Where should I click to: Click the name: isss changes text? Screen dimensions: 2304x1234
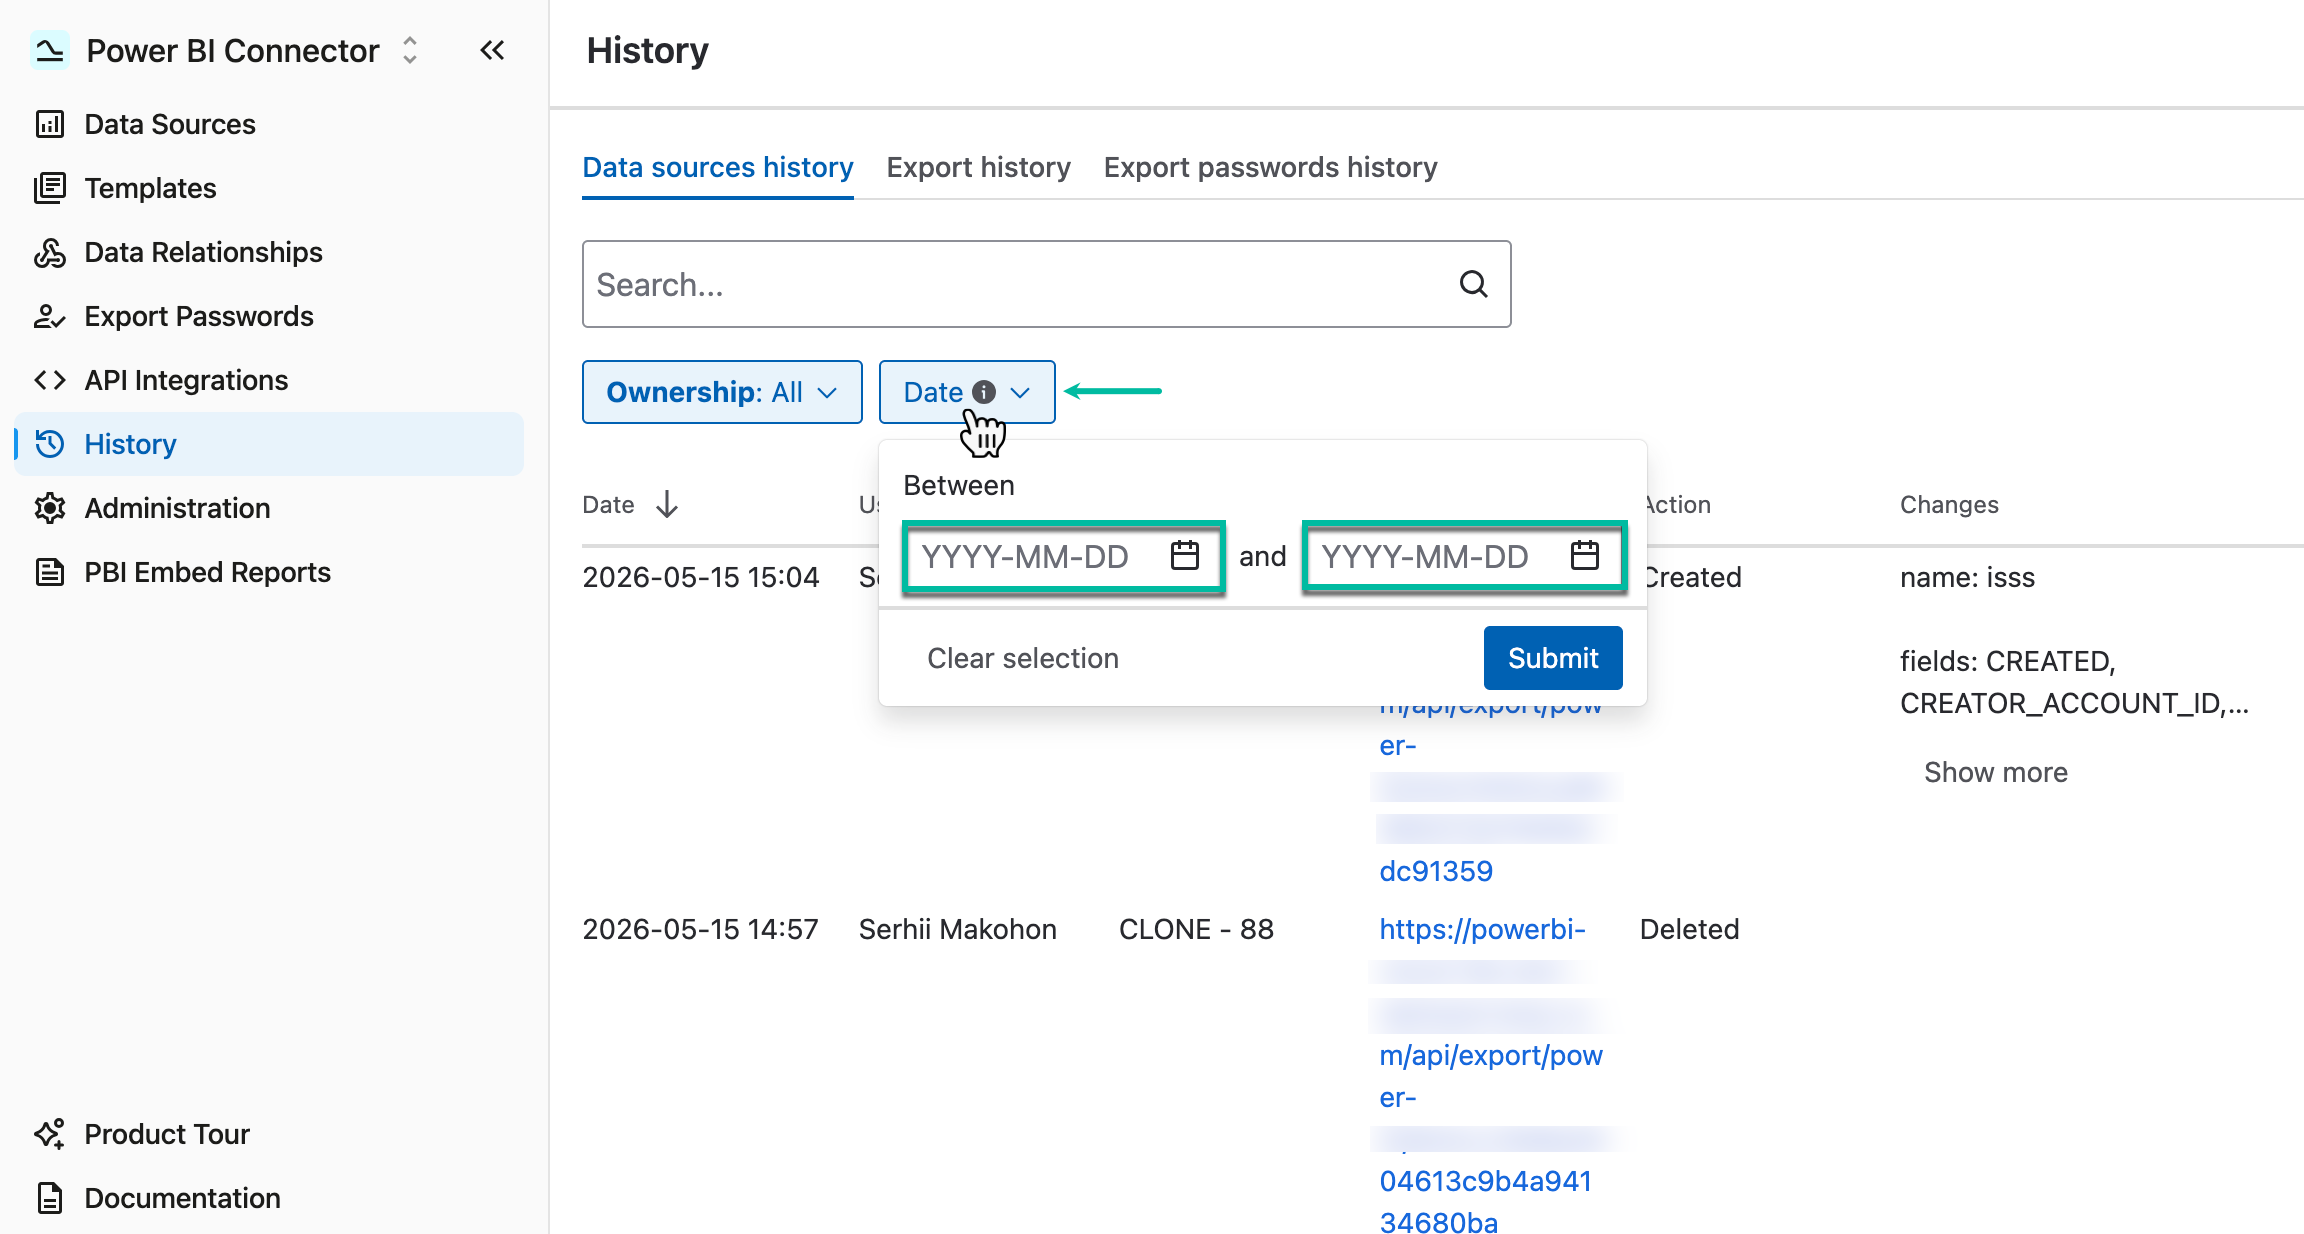point(1968,577)
